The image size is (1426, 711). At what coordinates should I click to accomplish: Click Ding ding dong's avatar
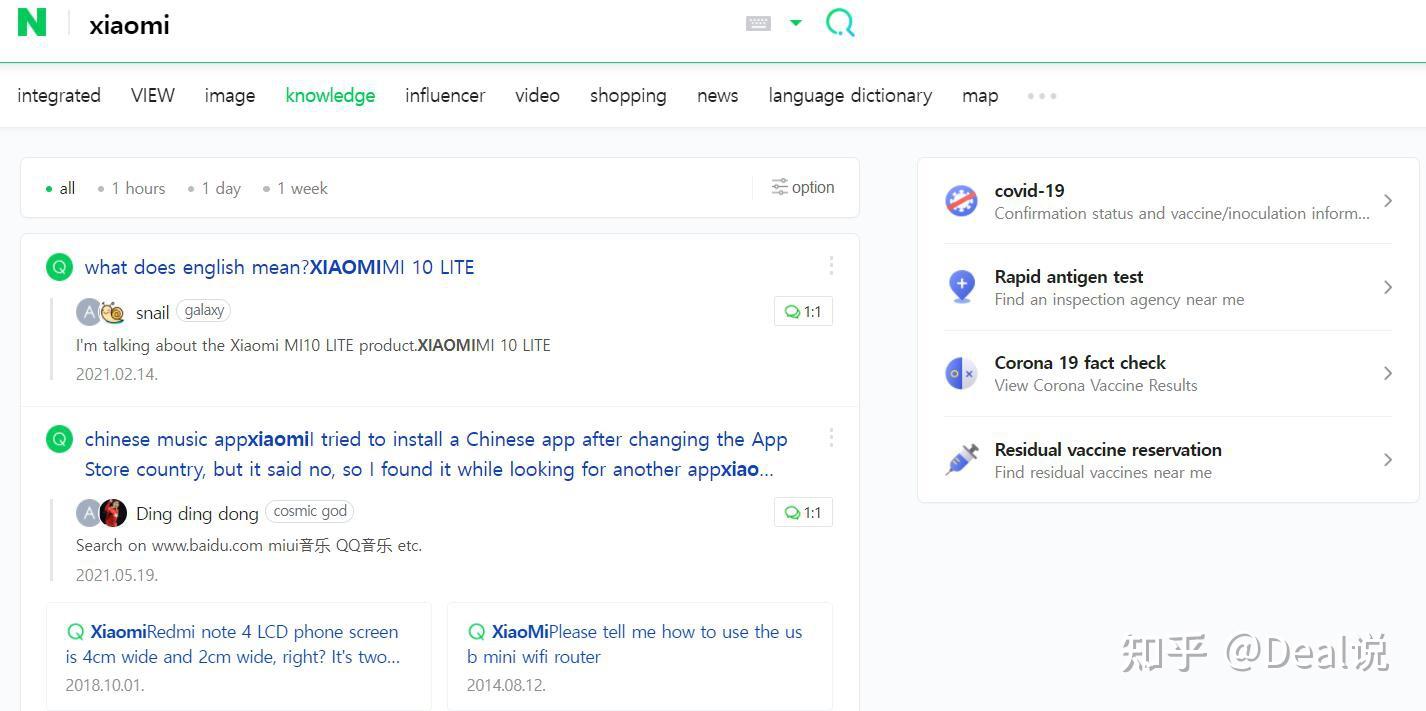click(113, 513)
